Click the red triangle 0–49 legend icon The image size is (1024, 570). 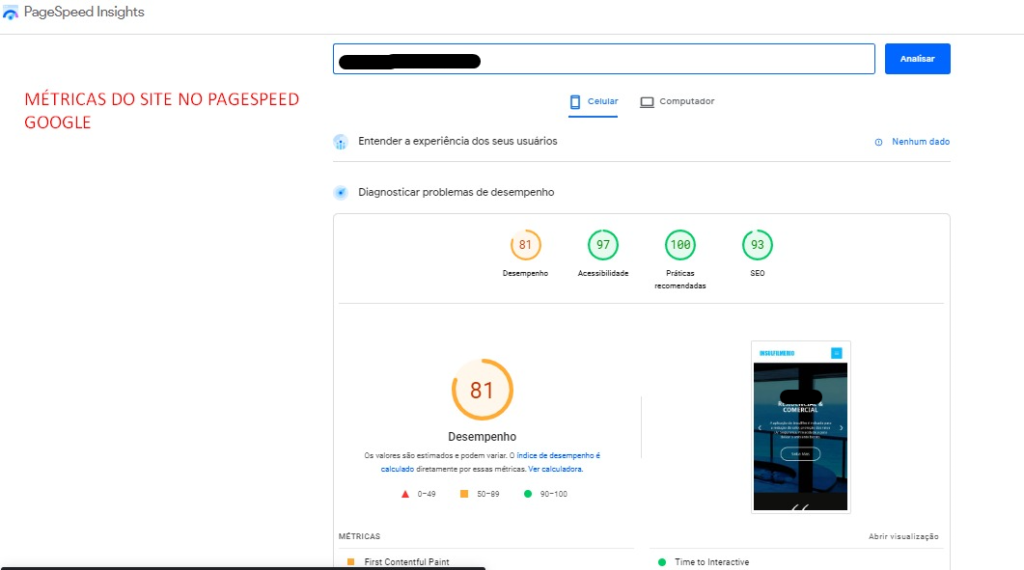405,494
